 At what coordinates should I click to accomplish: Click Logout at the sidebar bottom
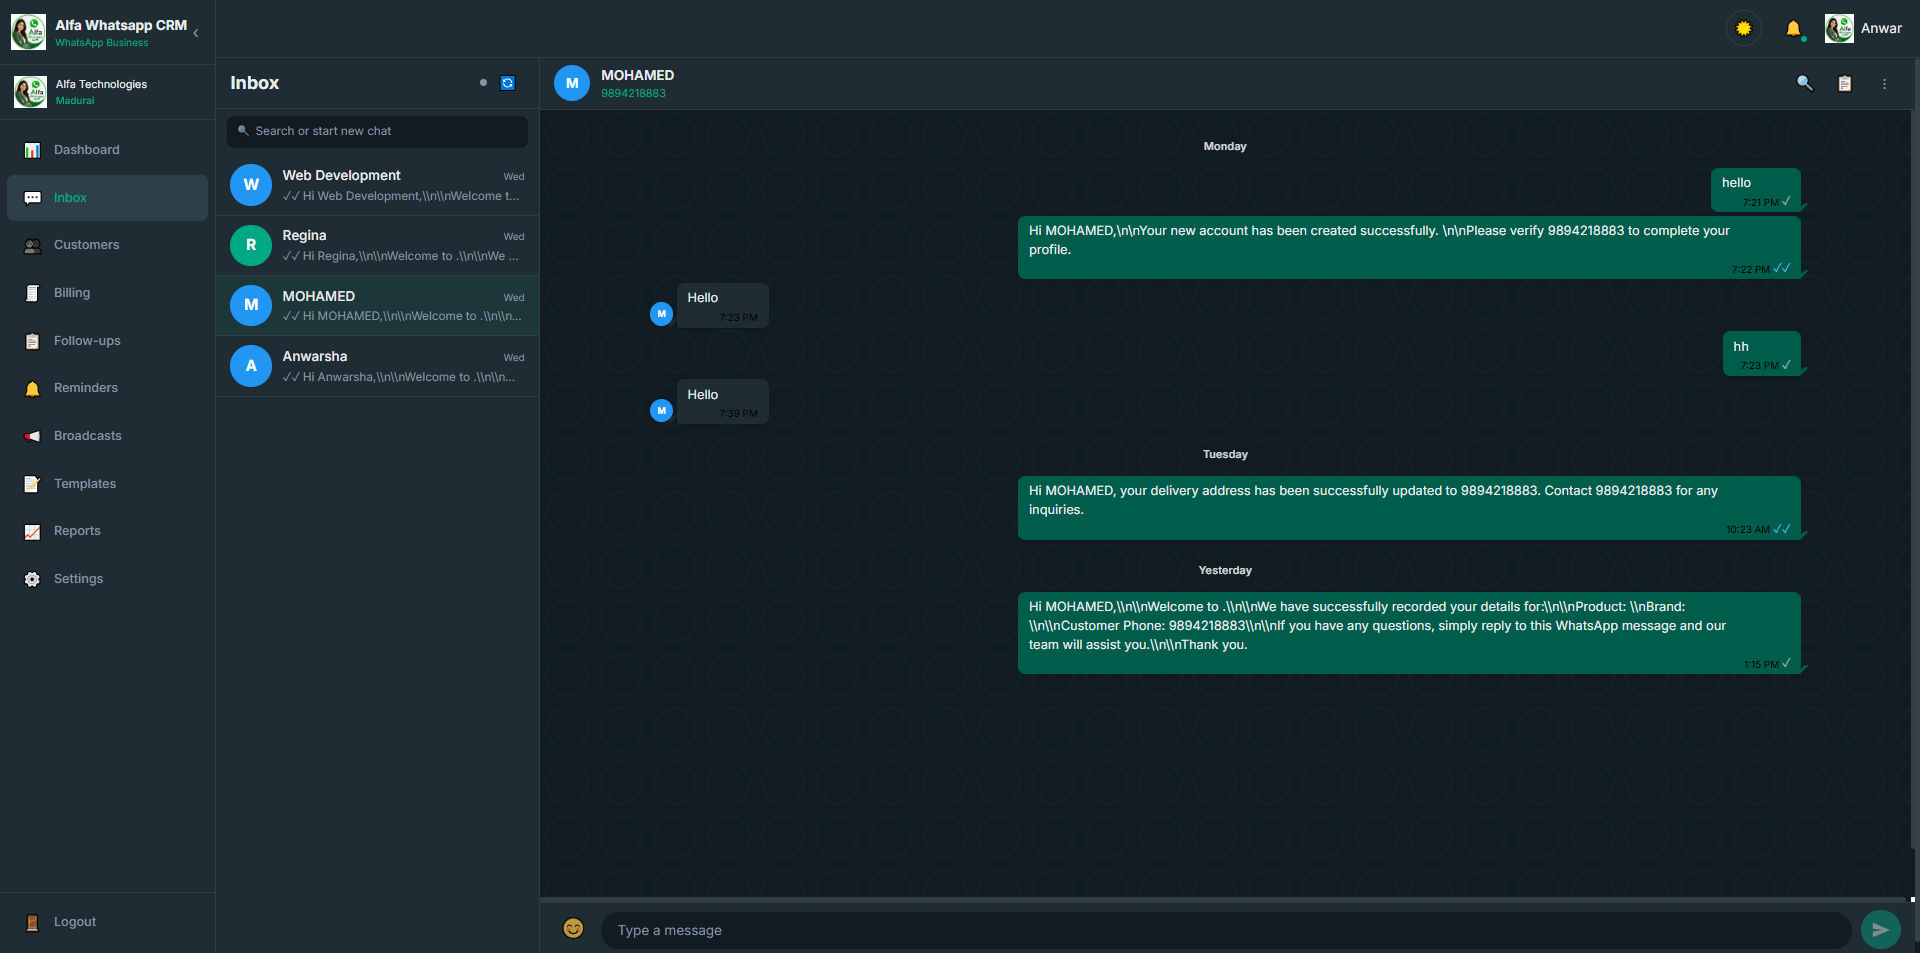tap(107, 922)
